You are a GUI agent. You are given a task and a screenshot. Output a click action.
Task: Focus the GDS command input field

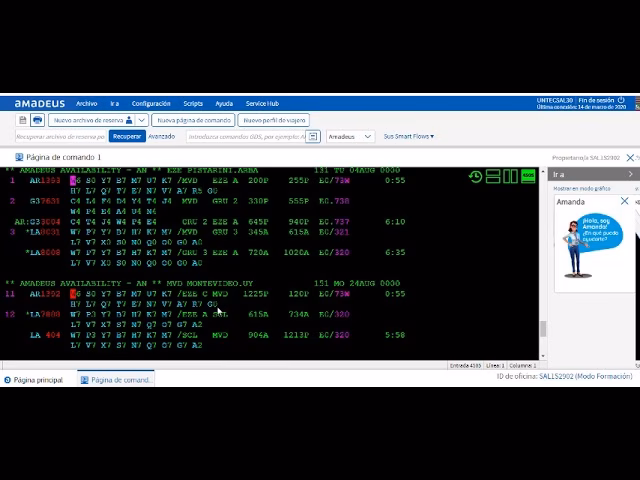[246, 136]
